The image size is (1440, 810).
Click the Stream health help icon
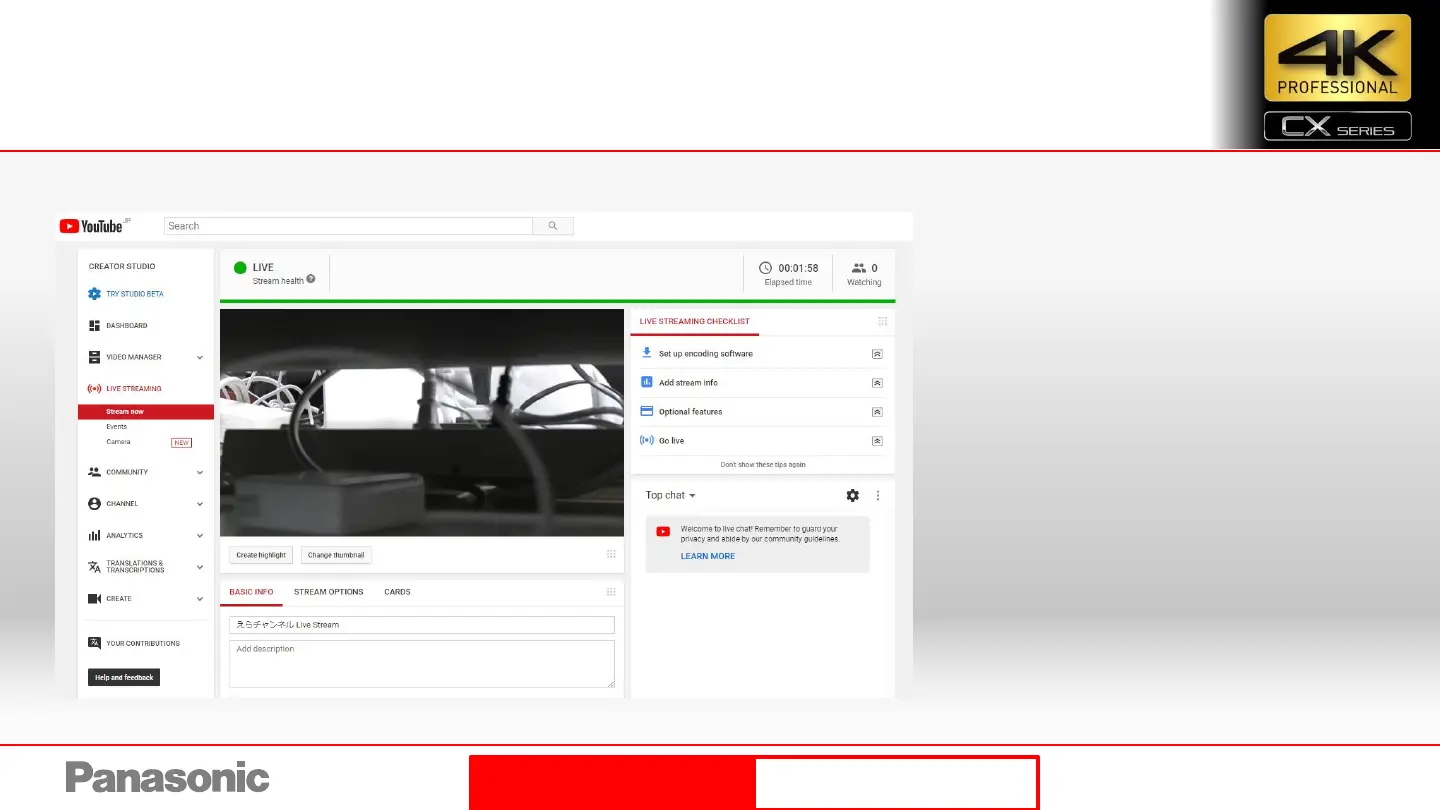(x=311, y=280)
